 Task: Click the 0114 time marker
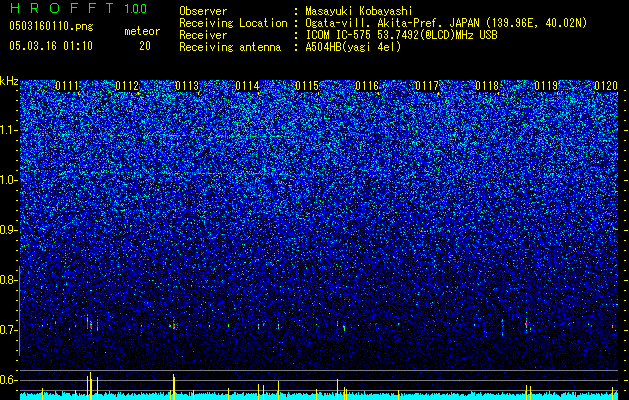(247, 86)
